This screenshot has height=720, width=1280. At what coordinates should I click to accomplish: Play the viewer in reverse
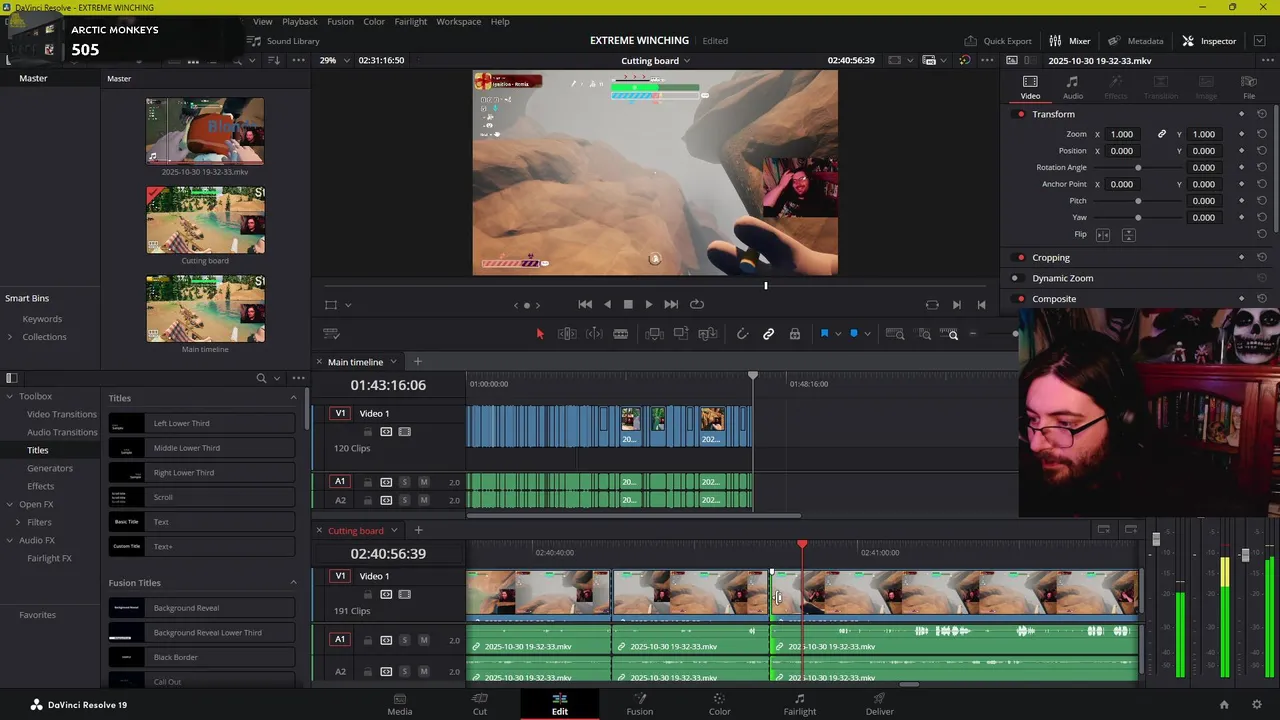click(606, 304)
